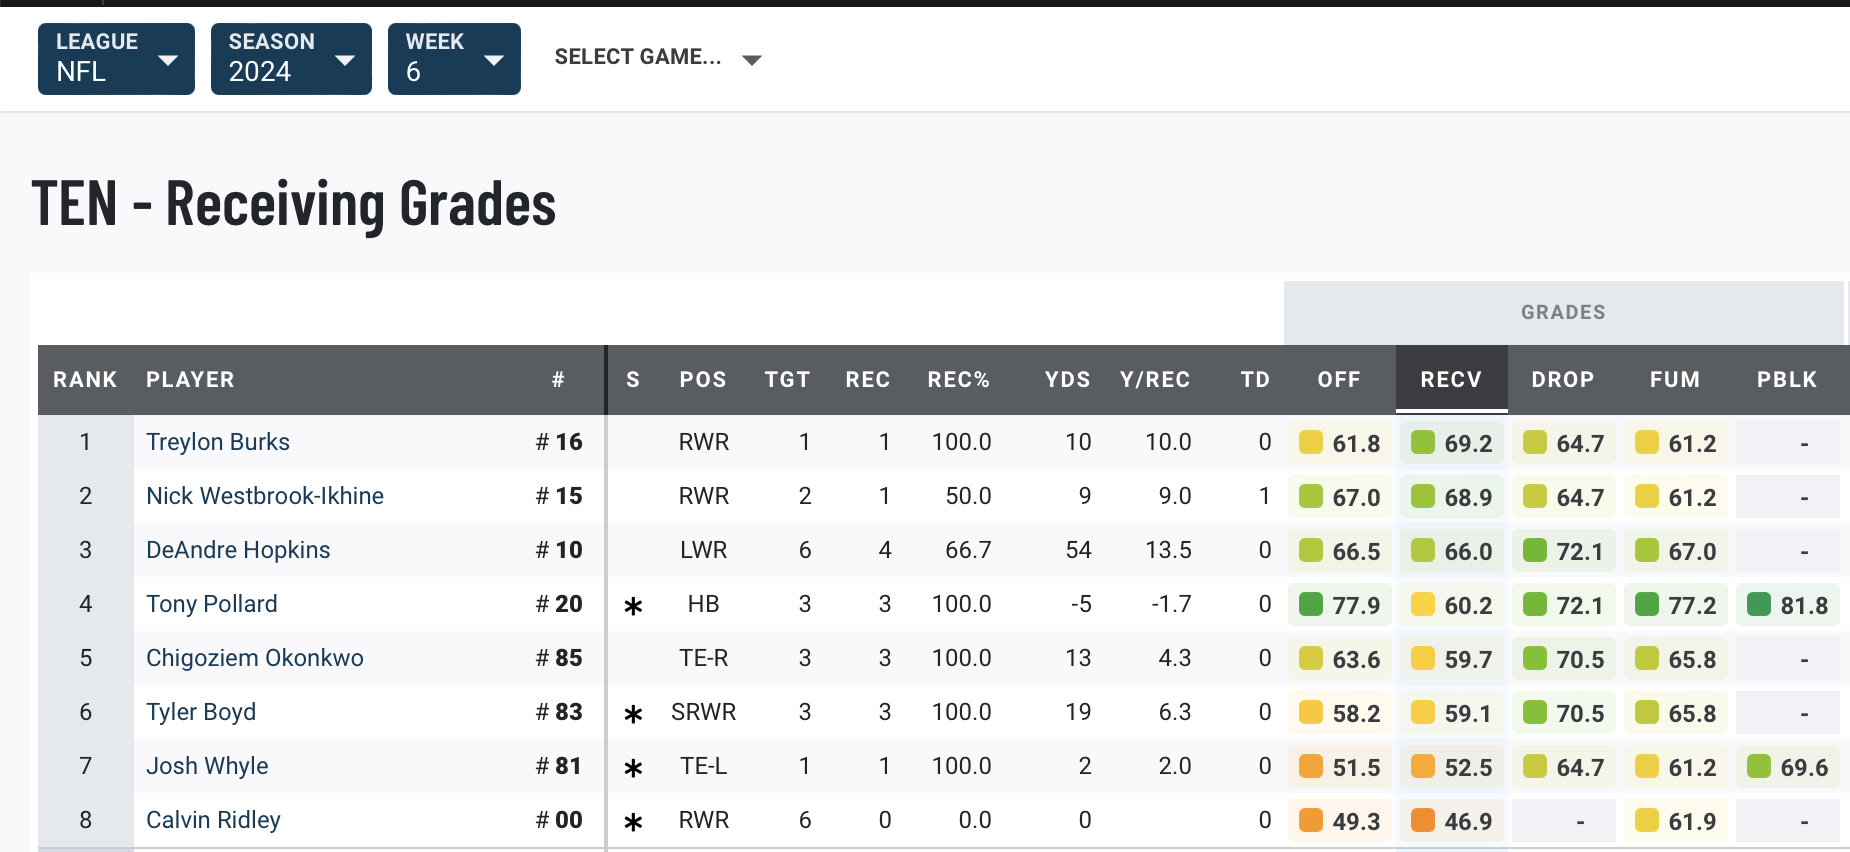Click the asterisk icon beside Tyler Boyd
The height and width of the screenshot is (852, 1850).
(633, 714)
